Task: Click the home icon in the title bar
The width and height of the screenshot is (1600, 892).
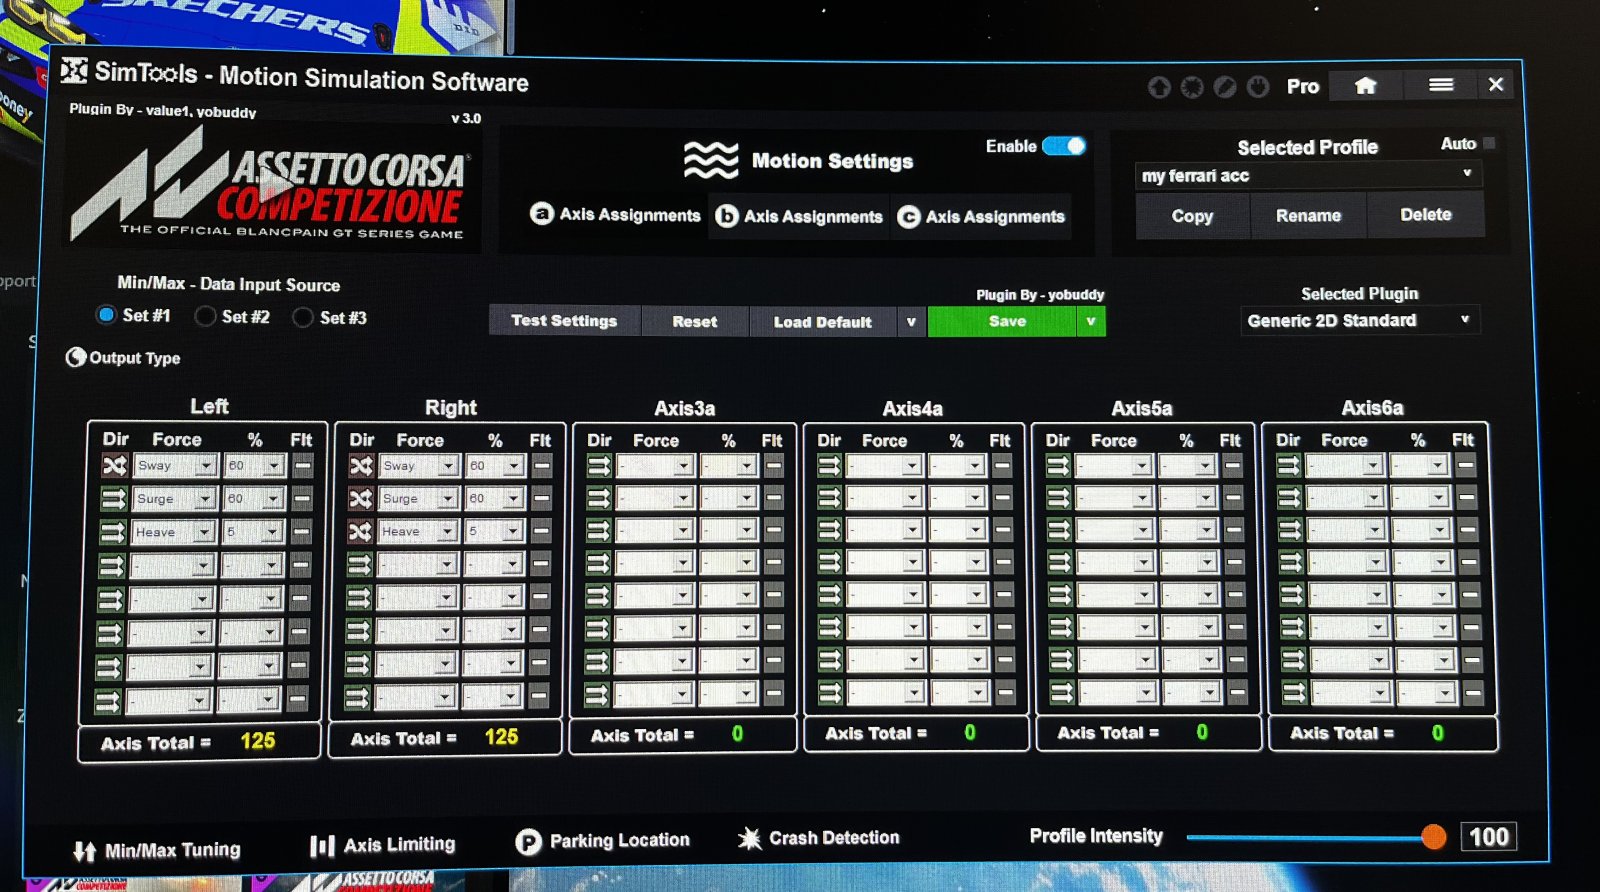Action: (x=1365, y=86)
